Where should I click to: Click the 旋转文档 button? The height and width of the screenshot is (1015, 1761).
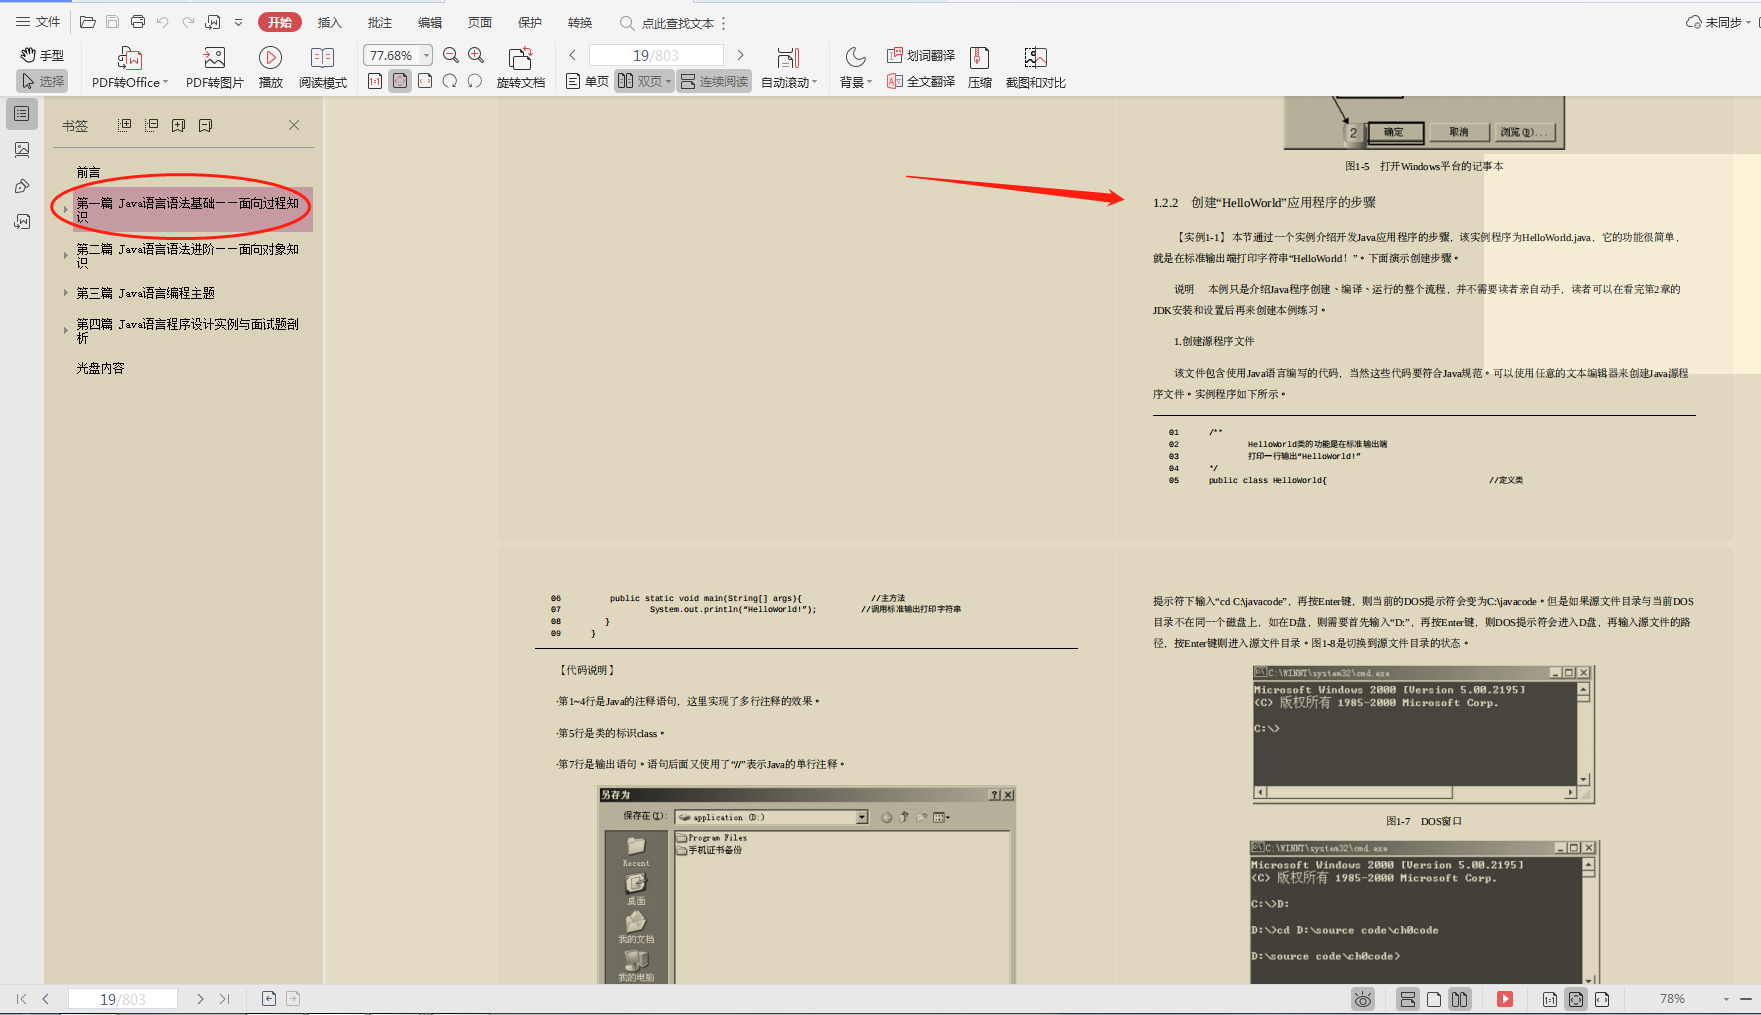point(521,67)
